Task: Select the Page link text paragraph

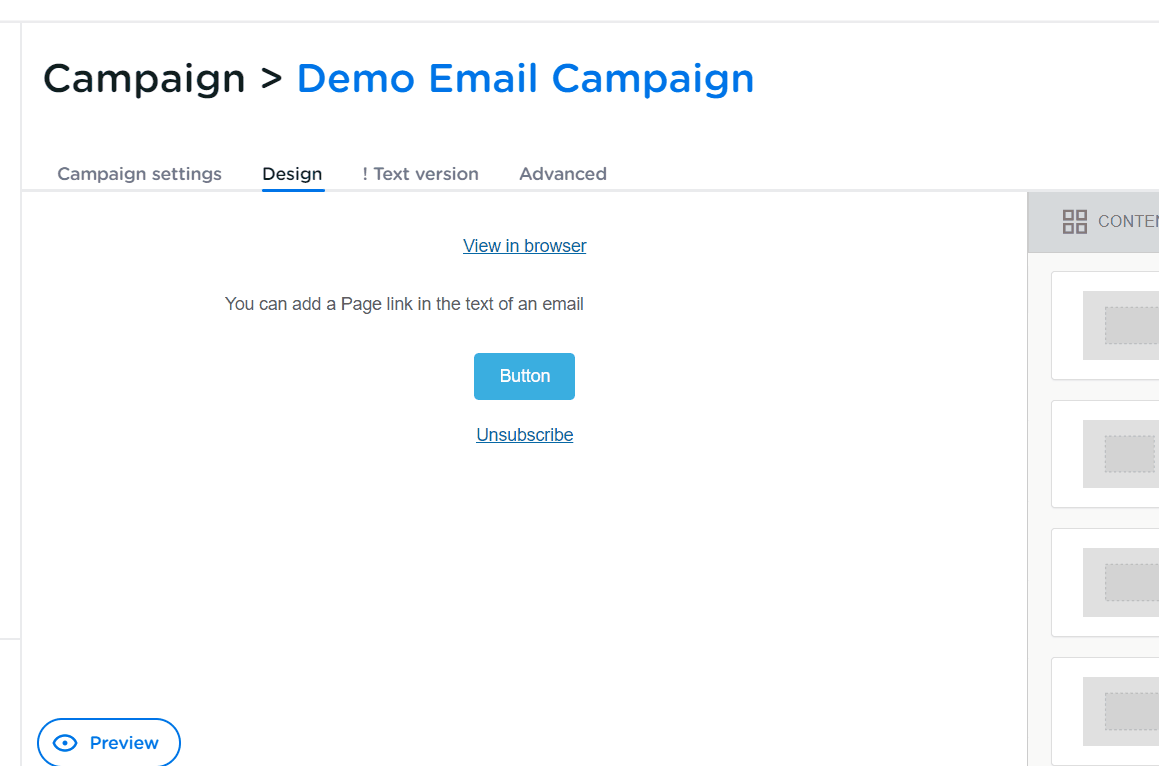Action: click(x=404, y=304)
